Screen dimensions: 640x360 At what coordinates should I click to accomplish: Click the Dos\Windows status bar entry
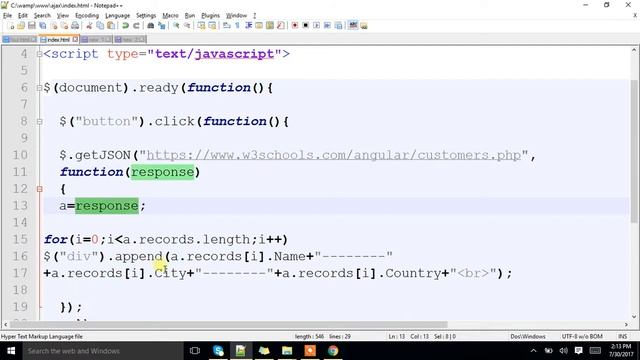[527, 336]
